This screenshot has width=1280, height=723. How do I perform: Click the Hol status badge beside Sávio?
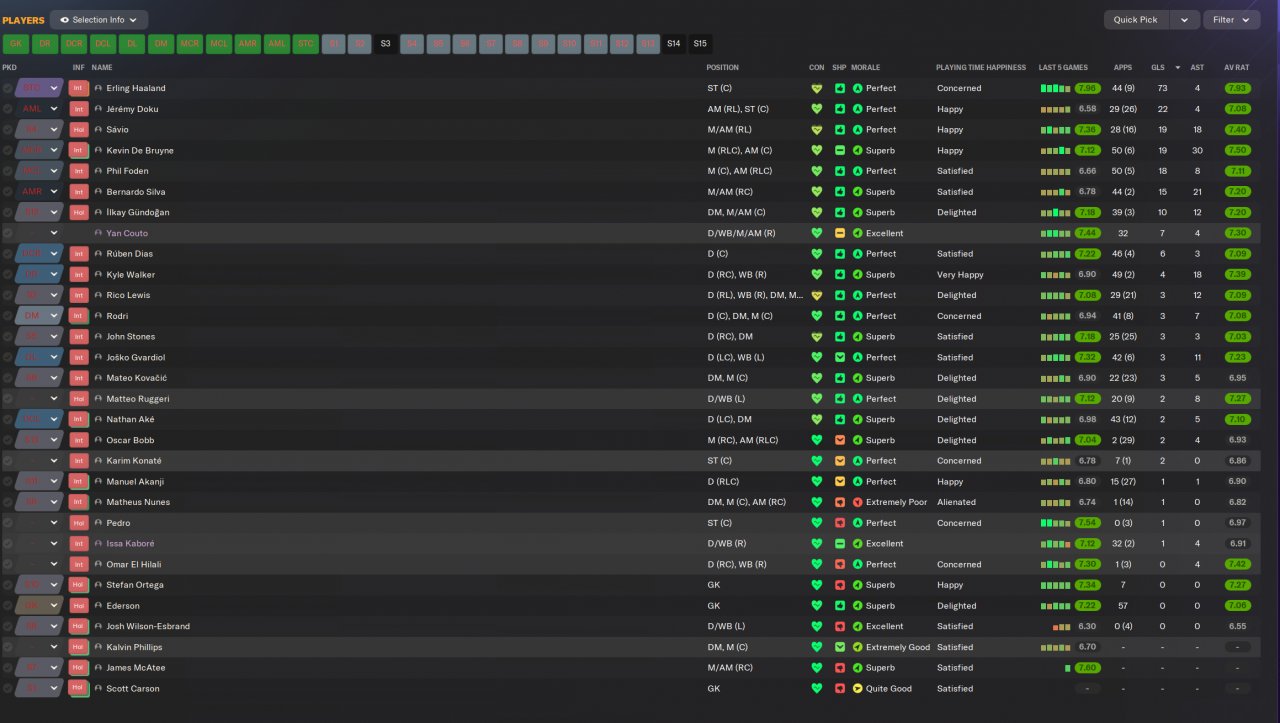pyautogui.click(x=79, y=129)
